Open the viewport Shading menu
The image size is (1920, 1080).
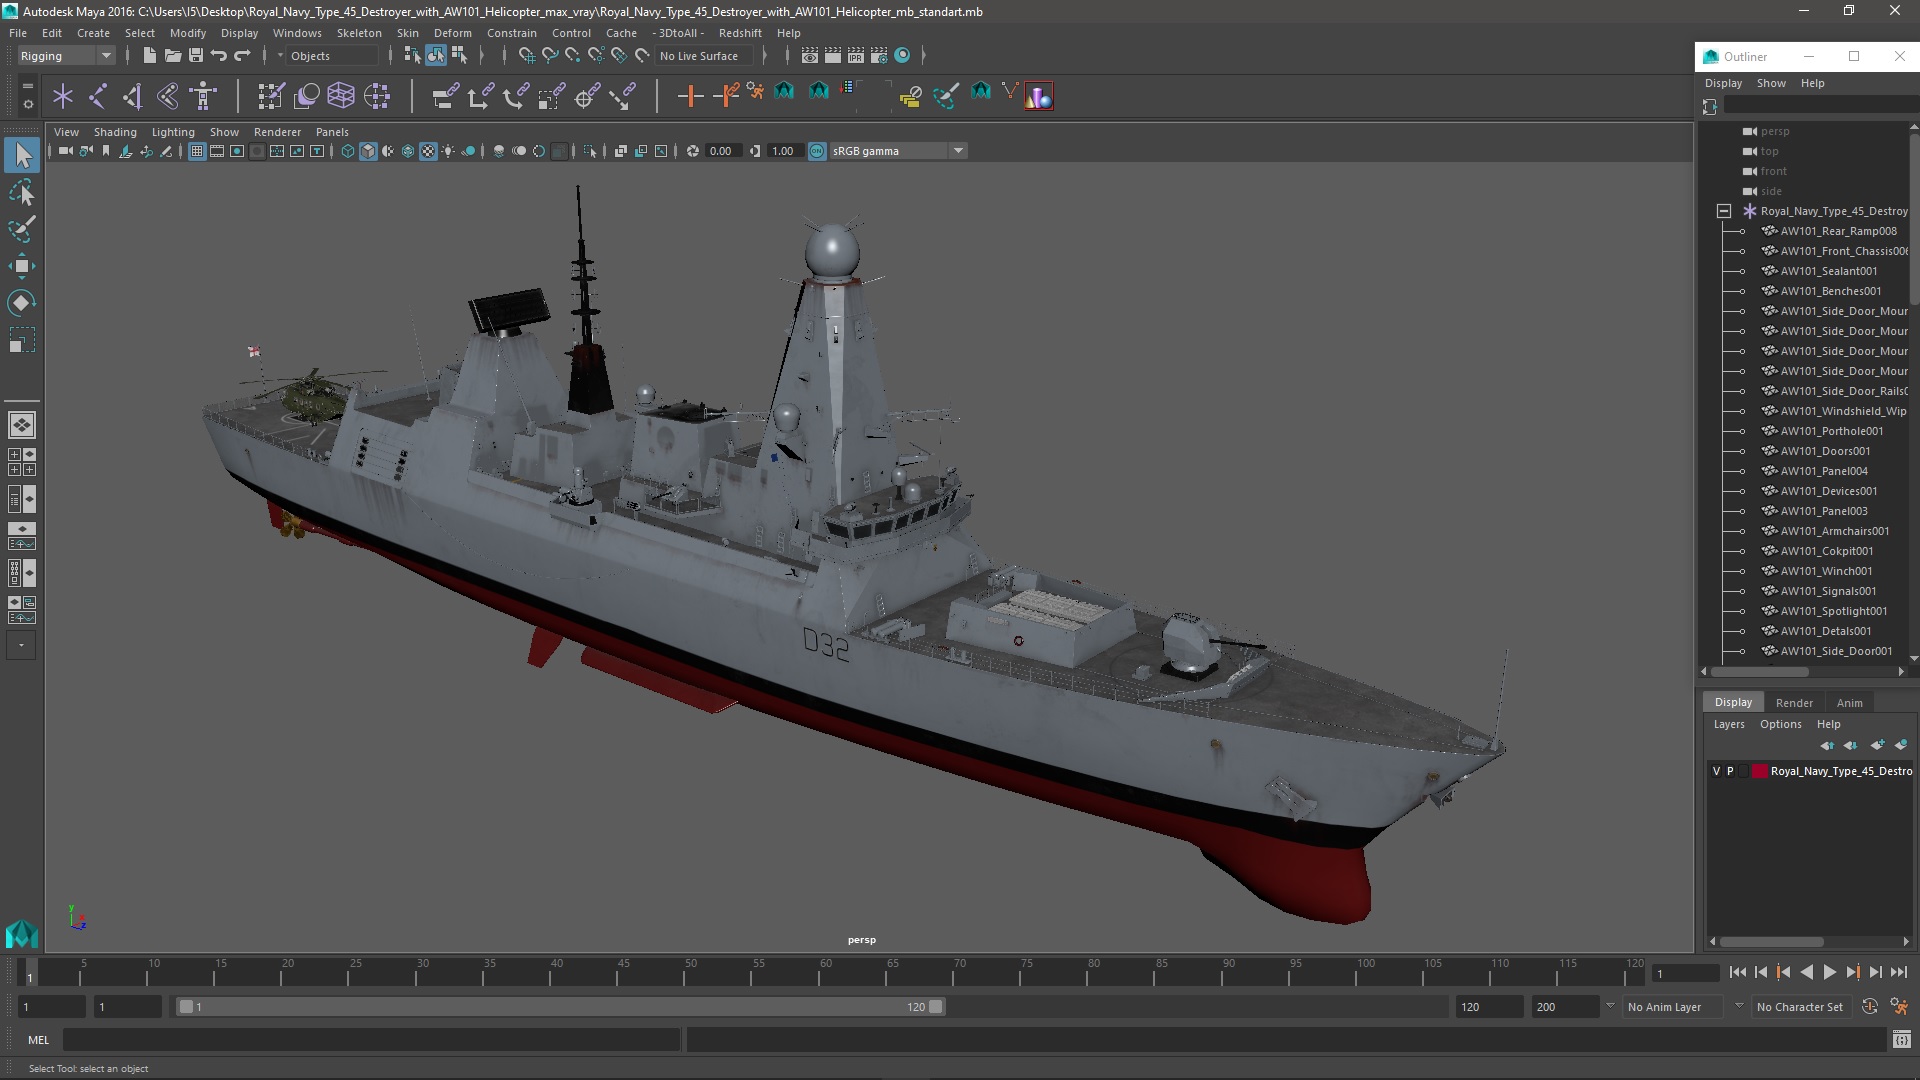(115, 132)
